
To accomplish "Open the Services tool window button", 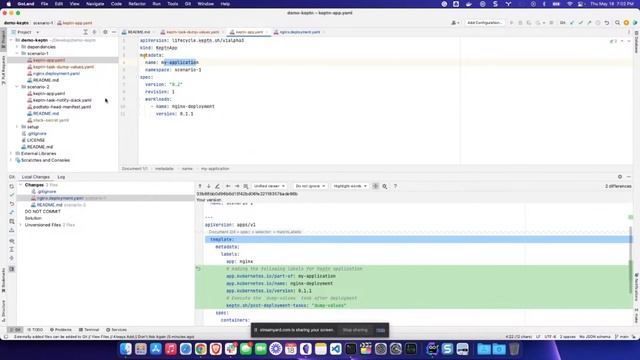I will 116,330.
